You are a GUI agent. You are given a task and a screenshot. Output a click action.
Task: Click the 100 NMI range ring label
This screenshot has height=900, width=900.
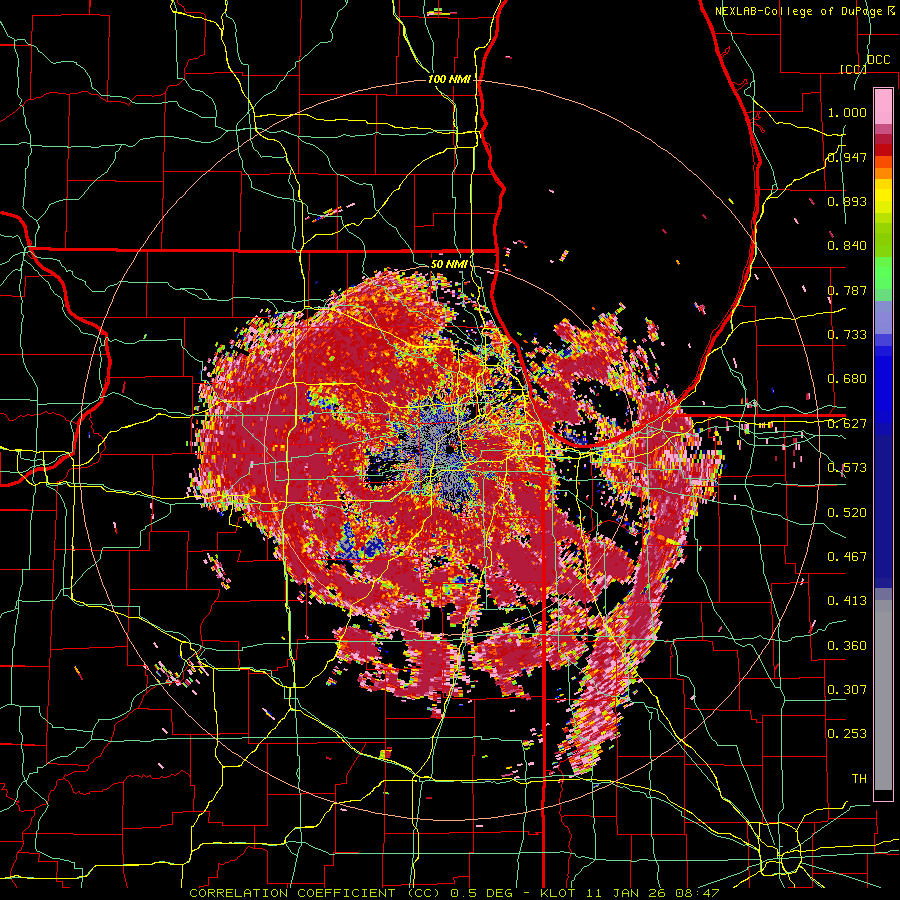(x=448, y=79)
